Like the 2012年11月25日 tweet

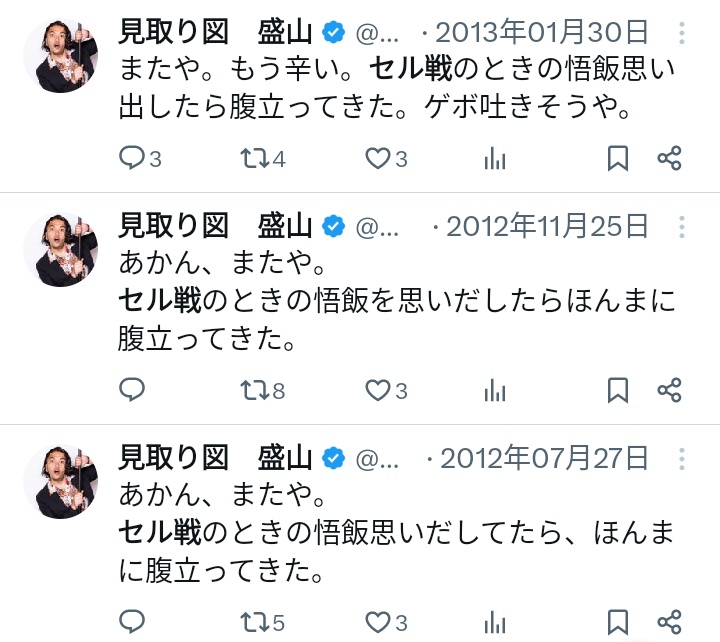tap(377, 390)
